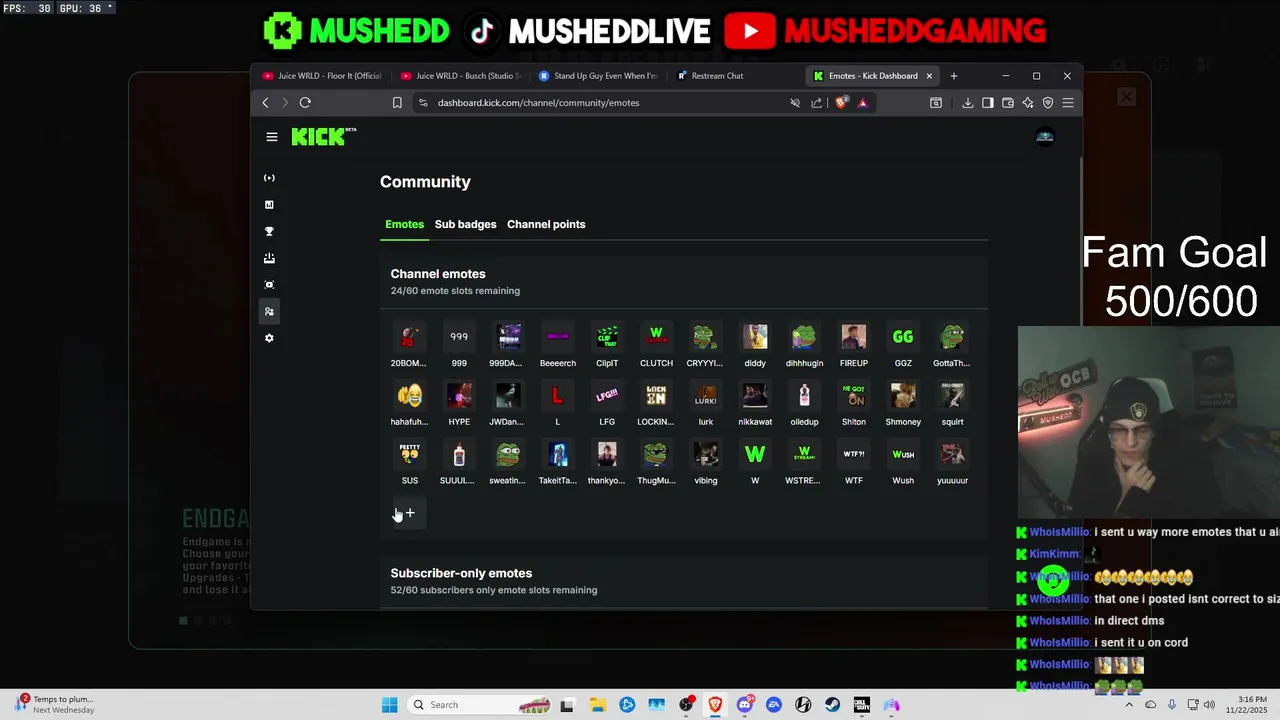Screen dimensions: 1280x720
Task: Open the weather widget on taskbar
Action: pyautogui.click(x=55, y=705)
